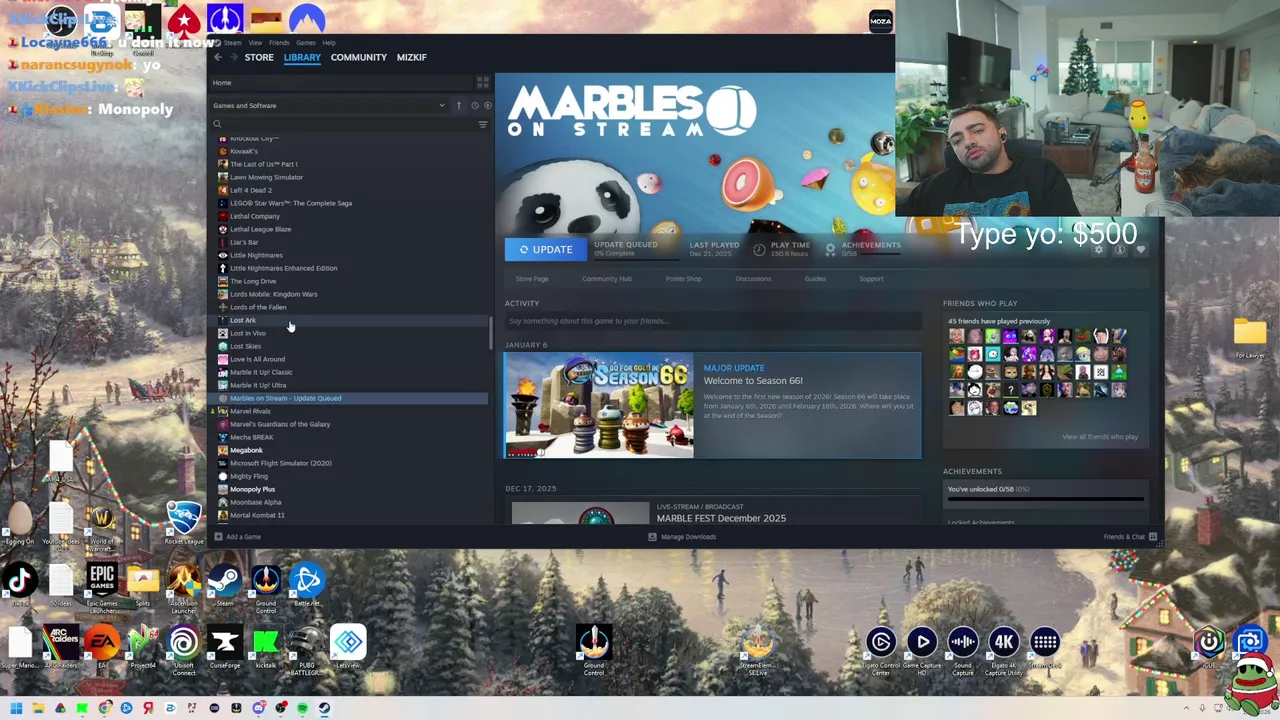Viewport: 1280px width, 720px height.
Task: Click the blue UPDATE button
Action: pos(545,249)
